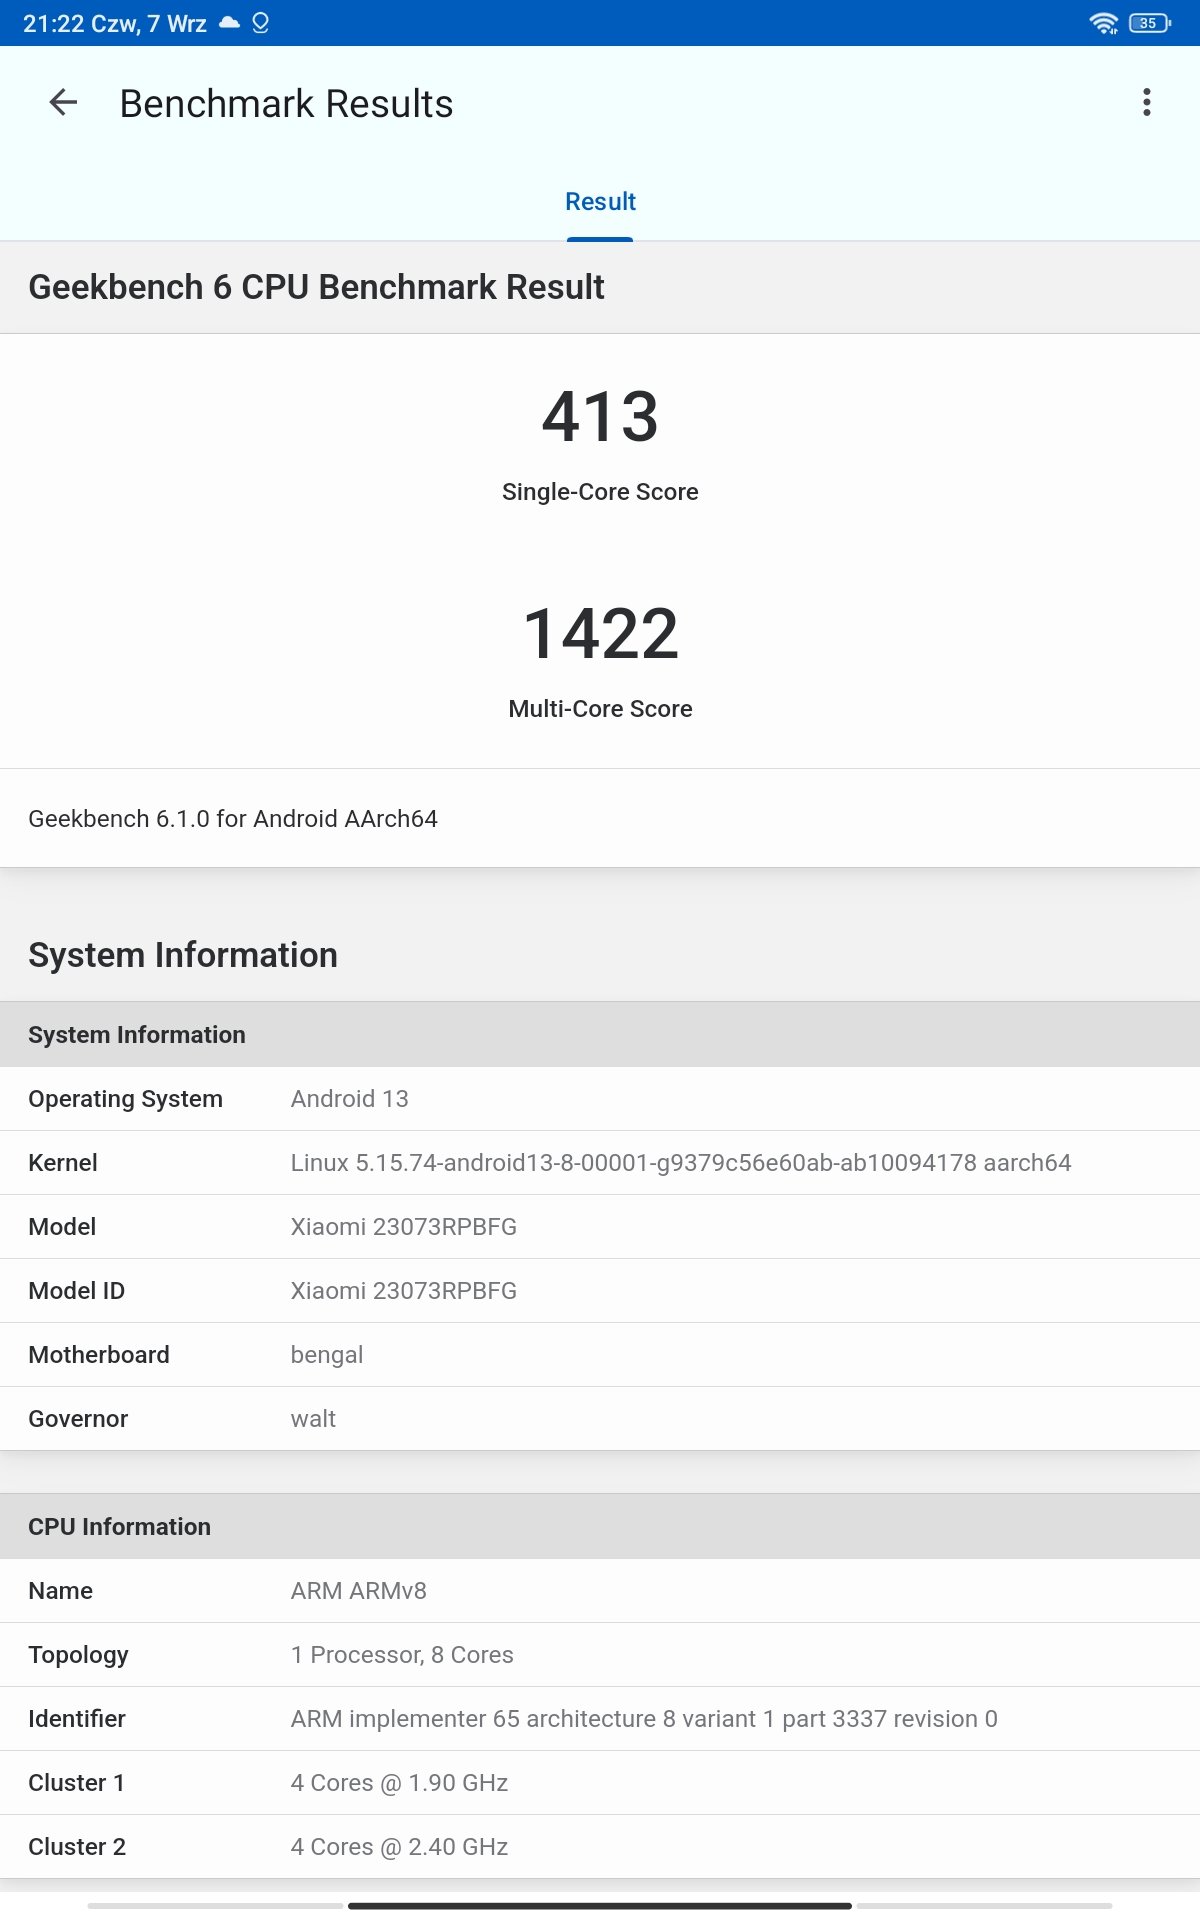Tap the Benchmark Results title

click(x=286, y=104)
